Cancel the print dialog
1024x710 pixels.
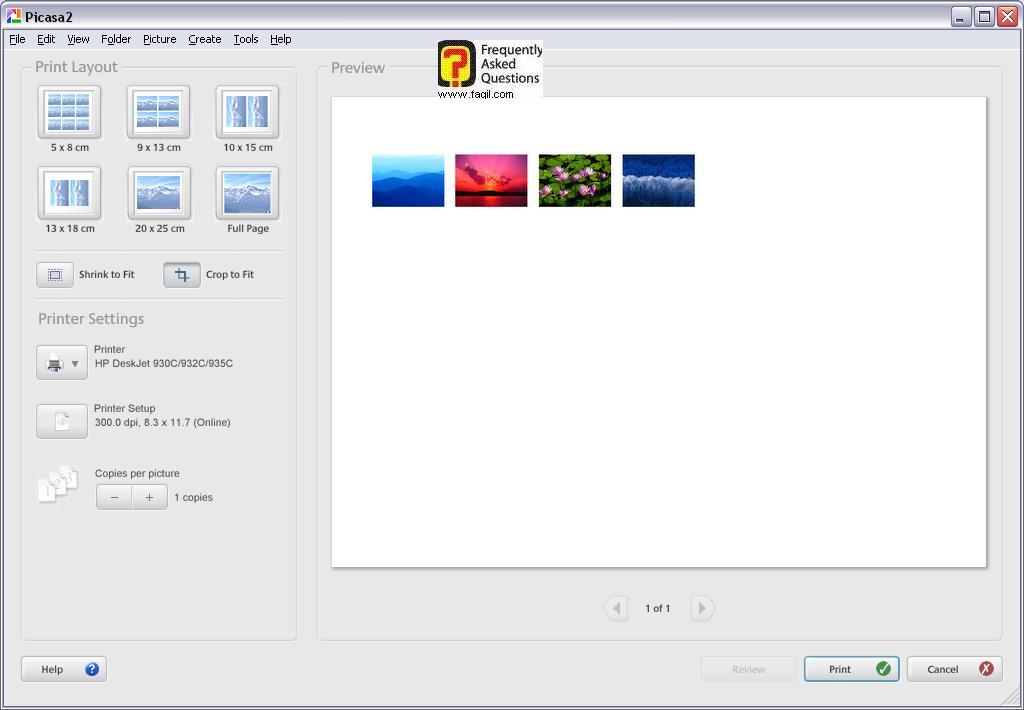coord(954,669)
